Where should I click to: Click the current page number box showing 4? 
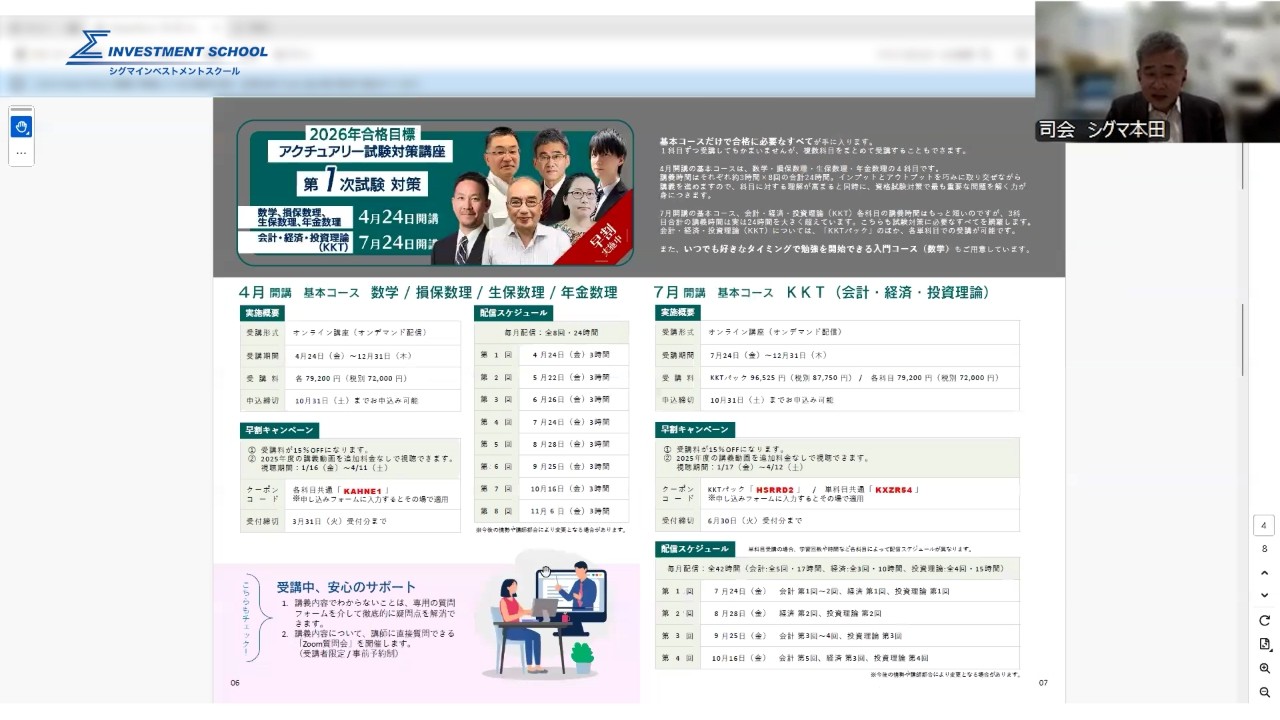tap(1264, 526)
